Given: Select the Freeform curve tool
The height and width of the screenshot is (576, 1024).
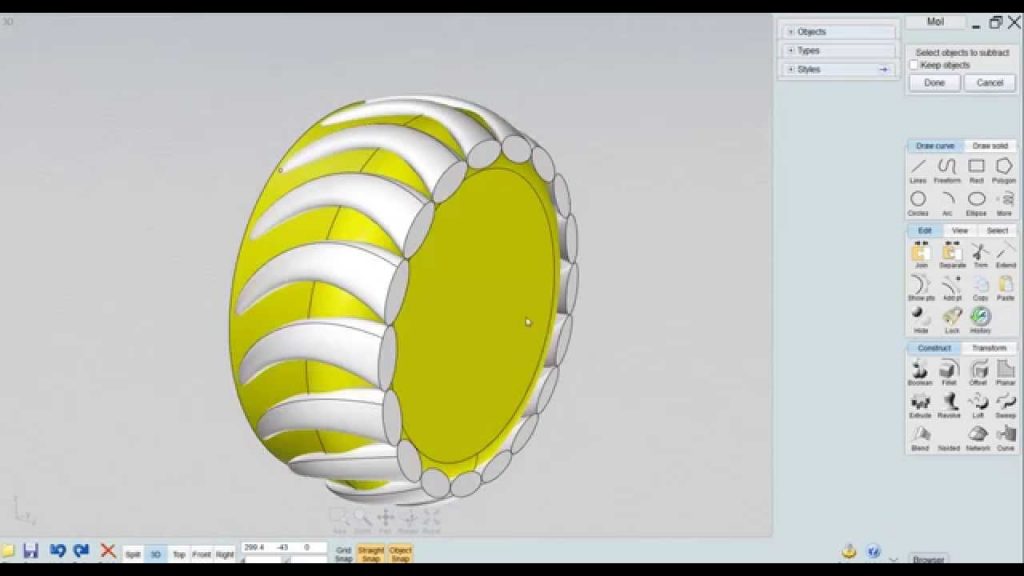Looking at the screenshot, I should 947,169.
